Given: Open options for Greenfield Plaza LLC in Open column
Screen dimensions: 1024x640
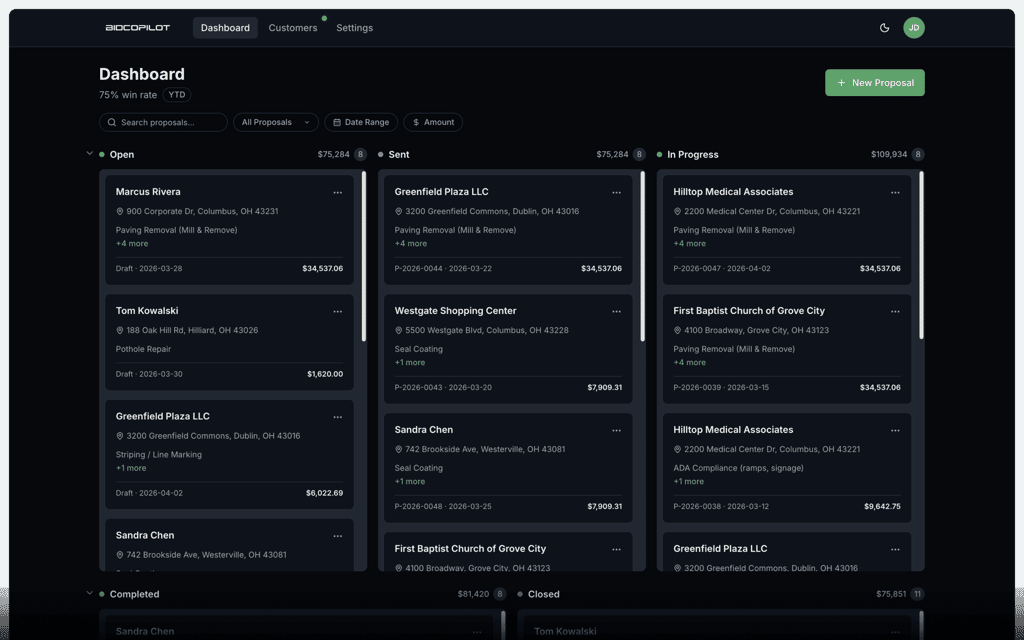Looking at the screenshot, I should 338,417.
